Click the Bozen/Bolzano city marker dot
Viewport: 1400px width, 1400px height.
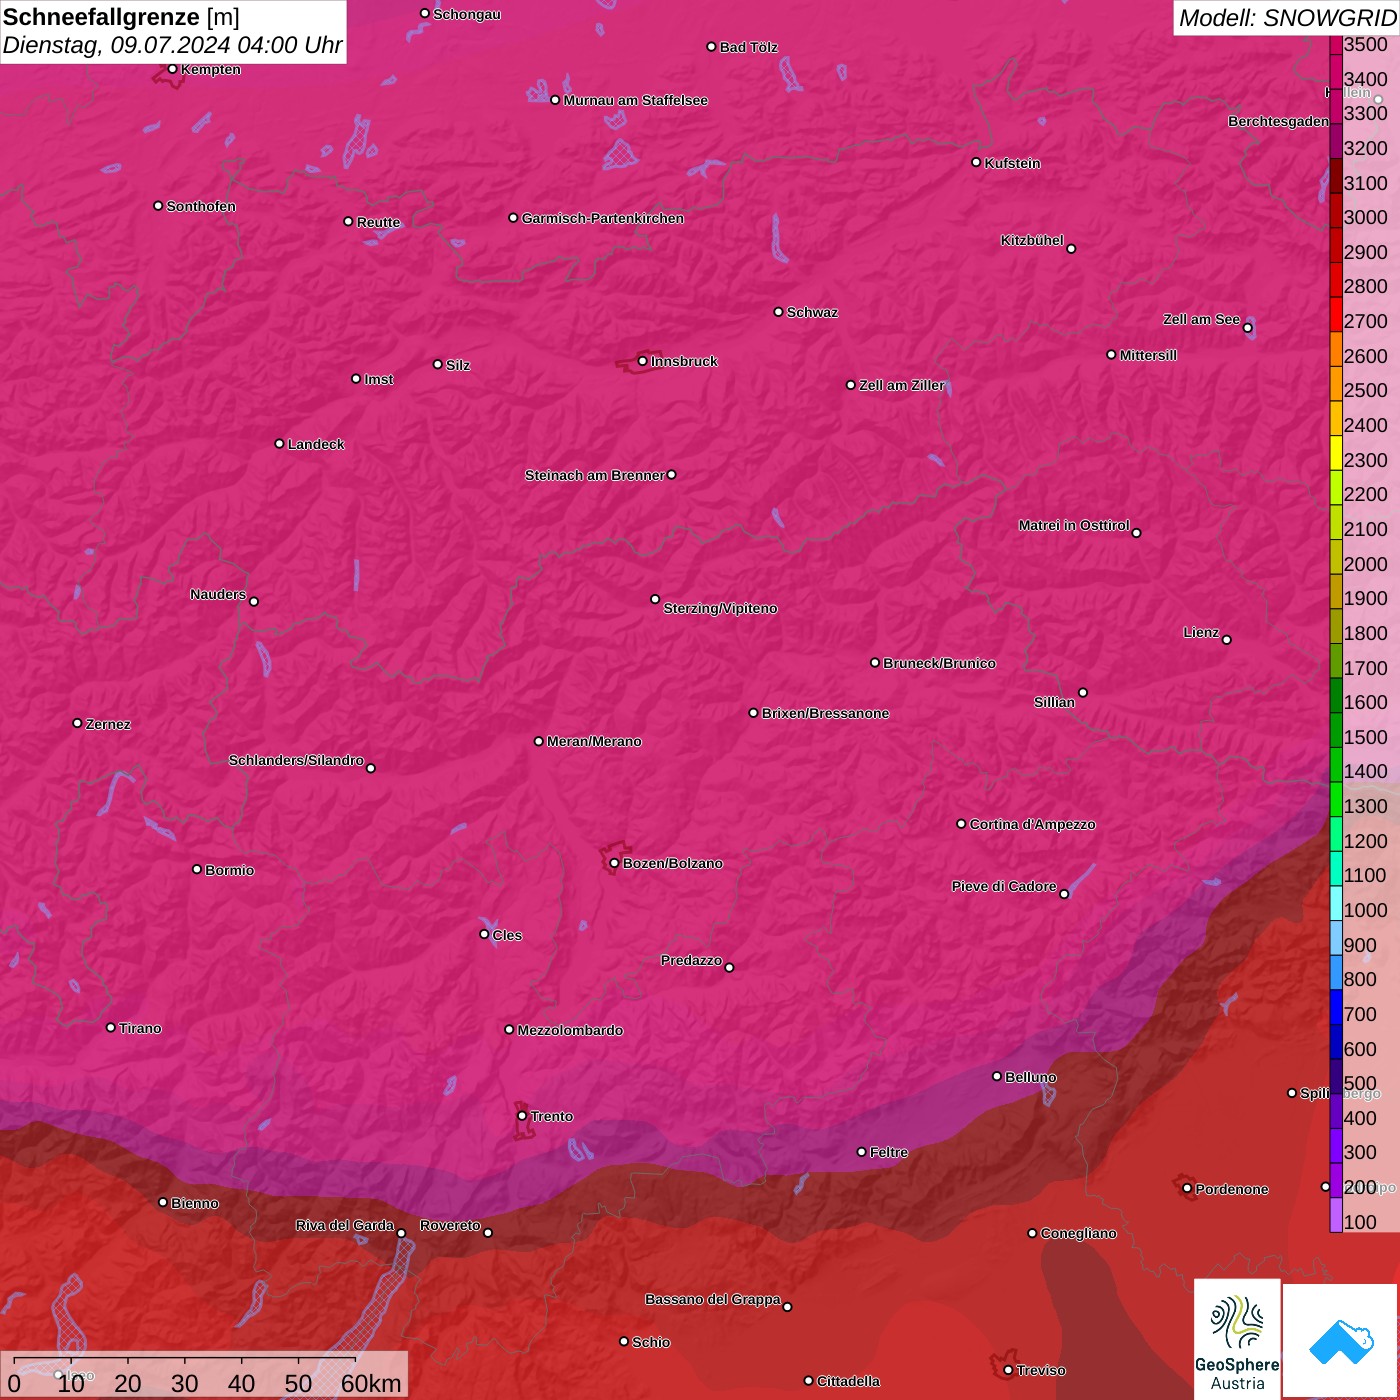[614, 863]
